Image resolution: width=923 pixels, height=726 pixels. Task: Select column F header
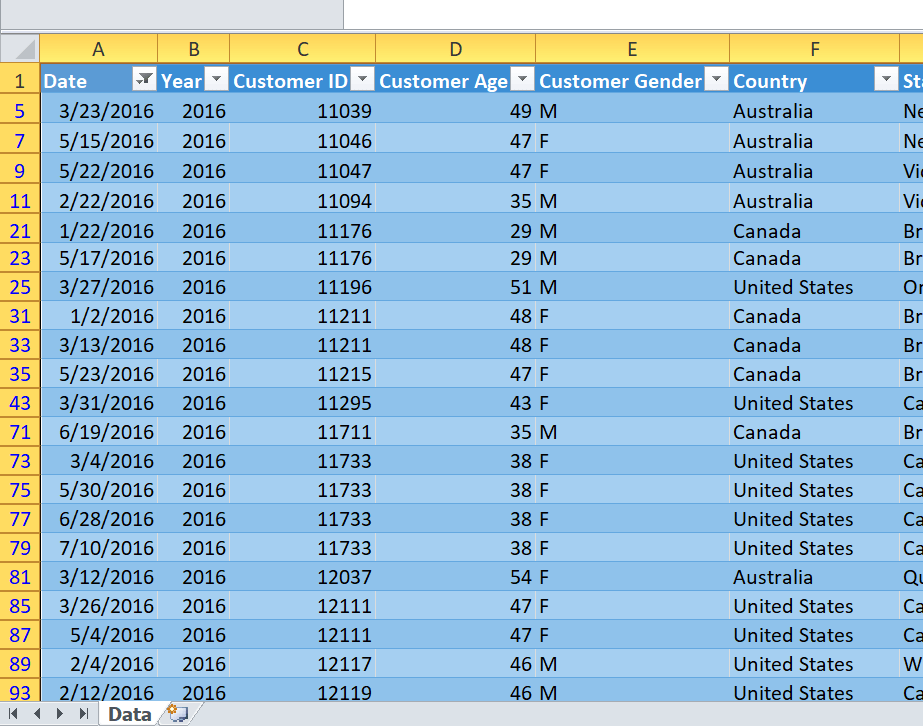coord(814,49)
